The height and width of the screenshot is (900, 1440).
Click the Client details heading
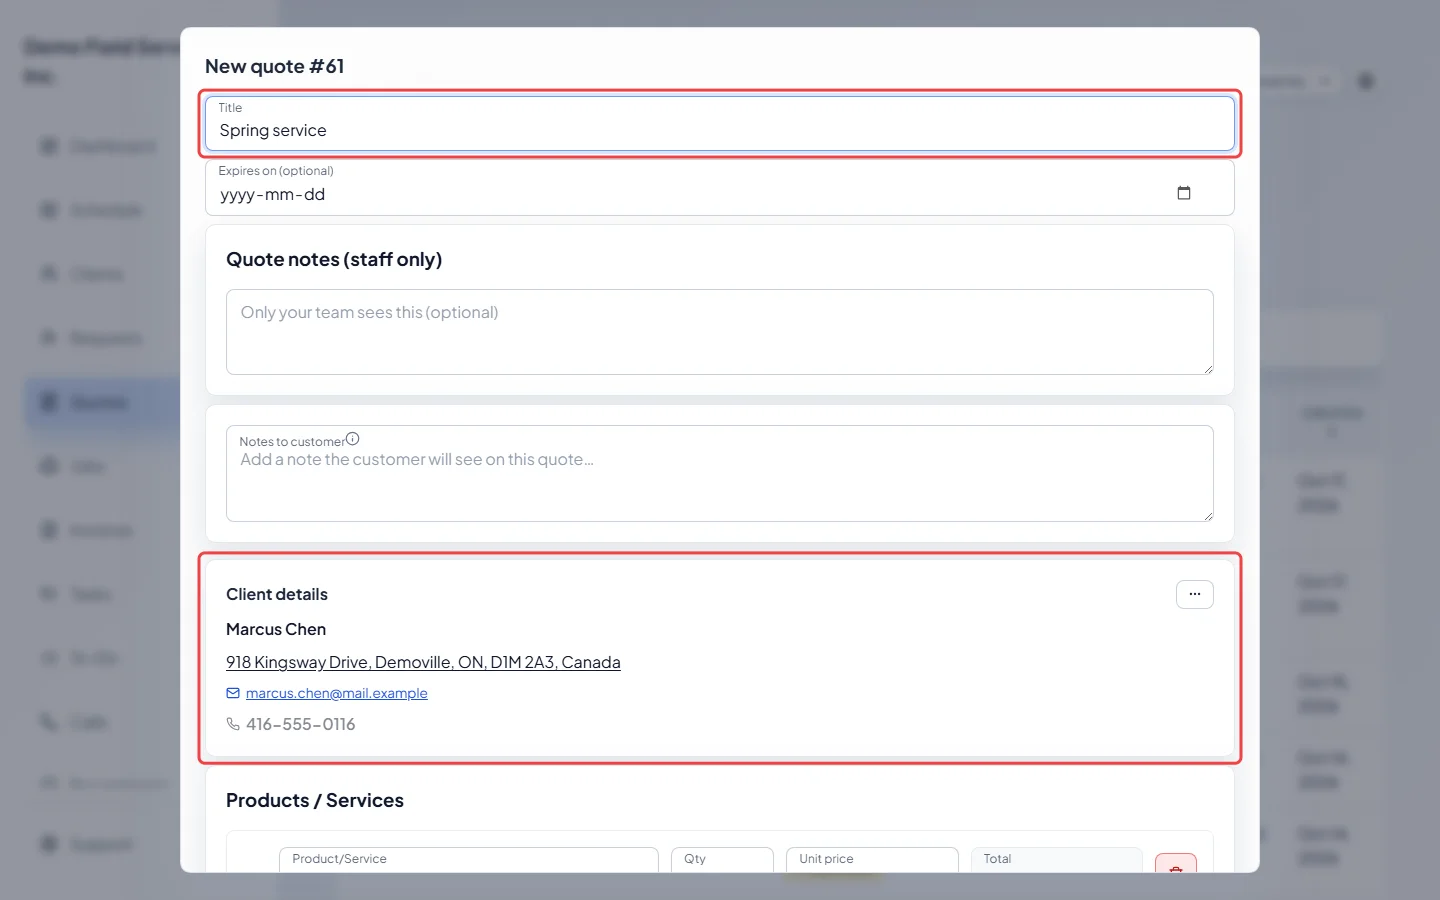[x=277, y=594]
